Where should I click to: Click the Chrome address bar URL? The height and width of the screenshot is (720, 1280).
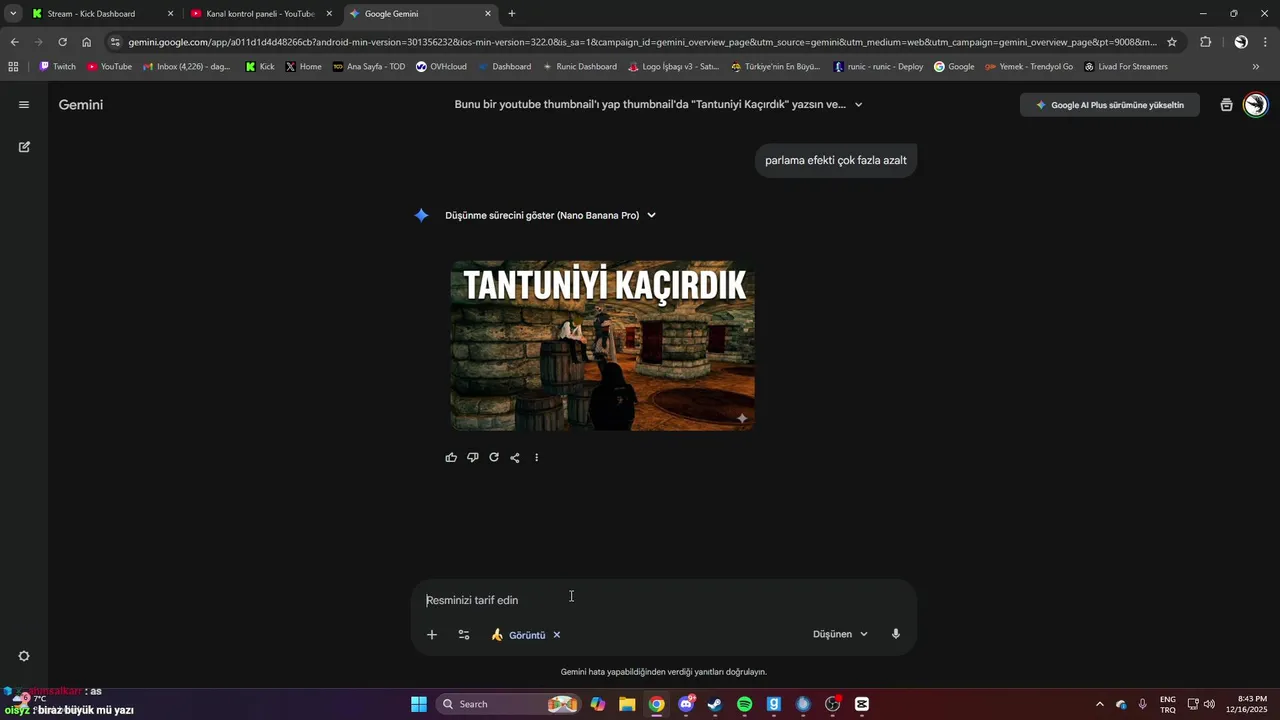tap(642, 42)
